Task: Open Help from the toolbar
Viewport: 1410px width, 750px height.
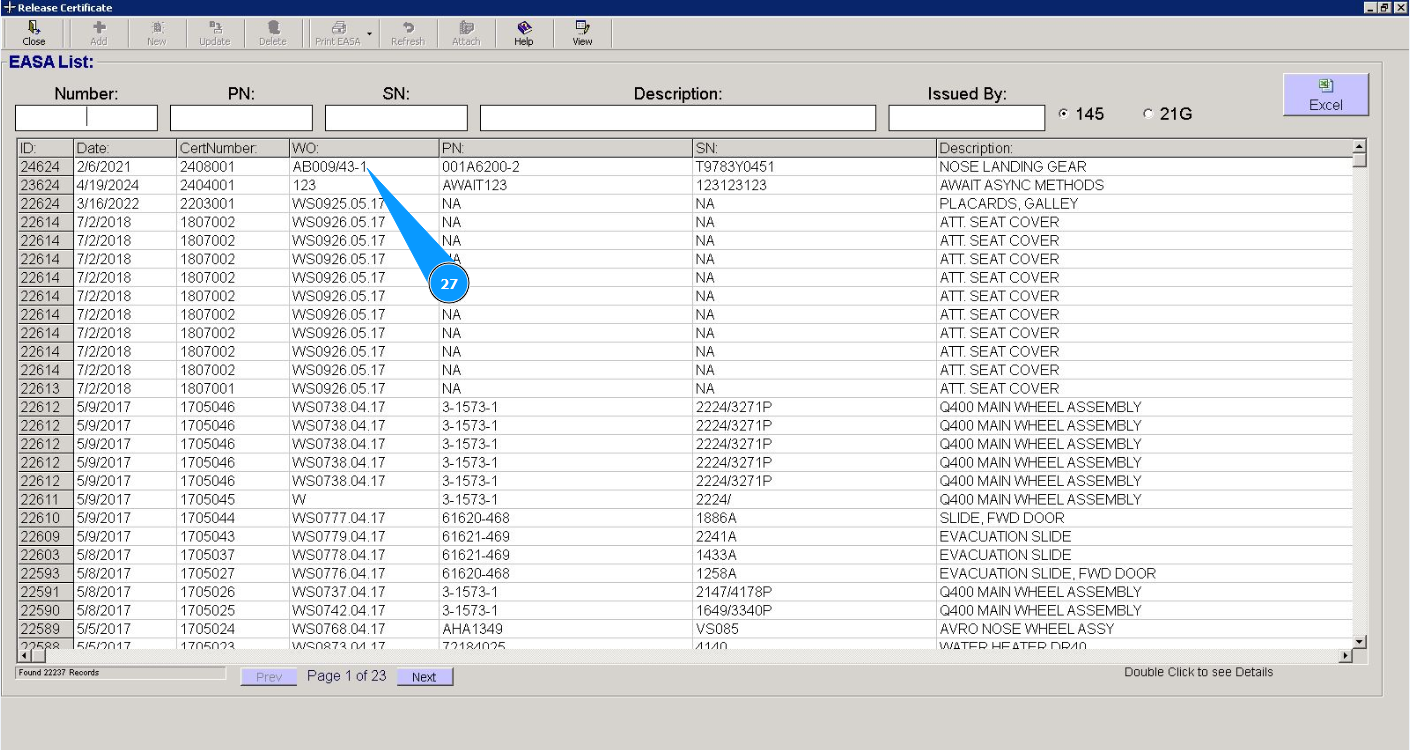Action: (x=524, y=33)
